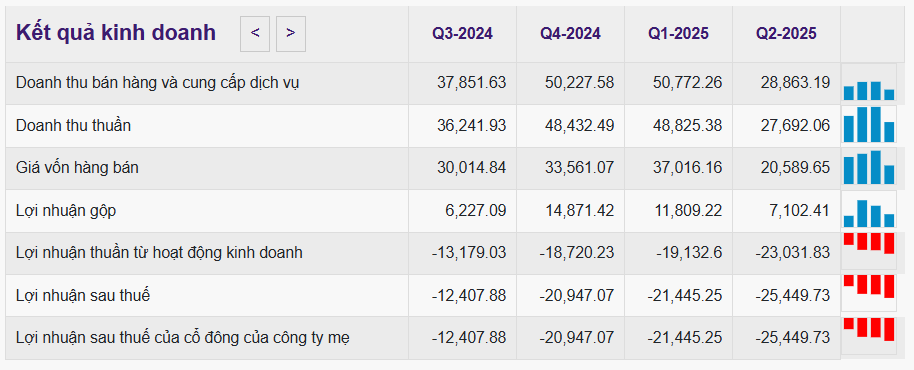Click the 'Lợi nhuận gộp' row label
This screenshot has width=914, height=370.
[x=66, y=211]
